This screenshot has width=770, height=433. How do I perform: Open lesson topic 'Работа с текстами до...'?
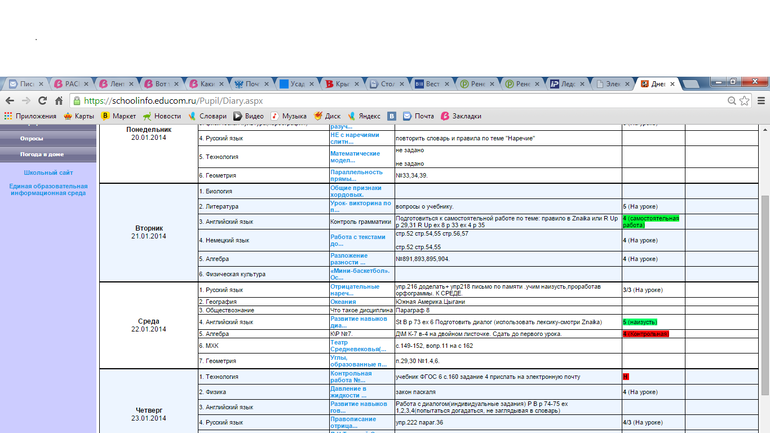pyautogui.click(x=358, y=240)
